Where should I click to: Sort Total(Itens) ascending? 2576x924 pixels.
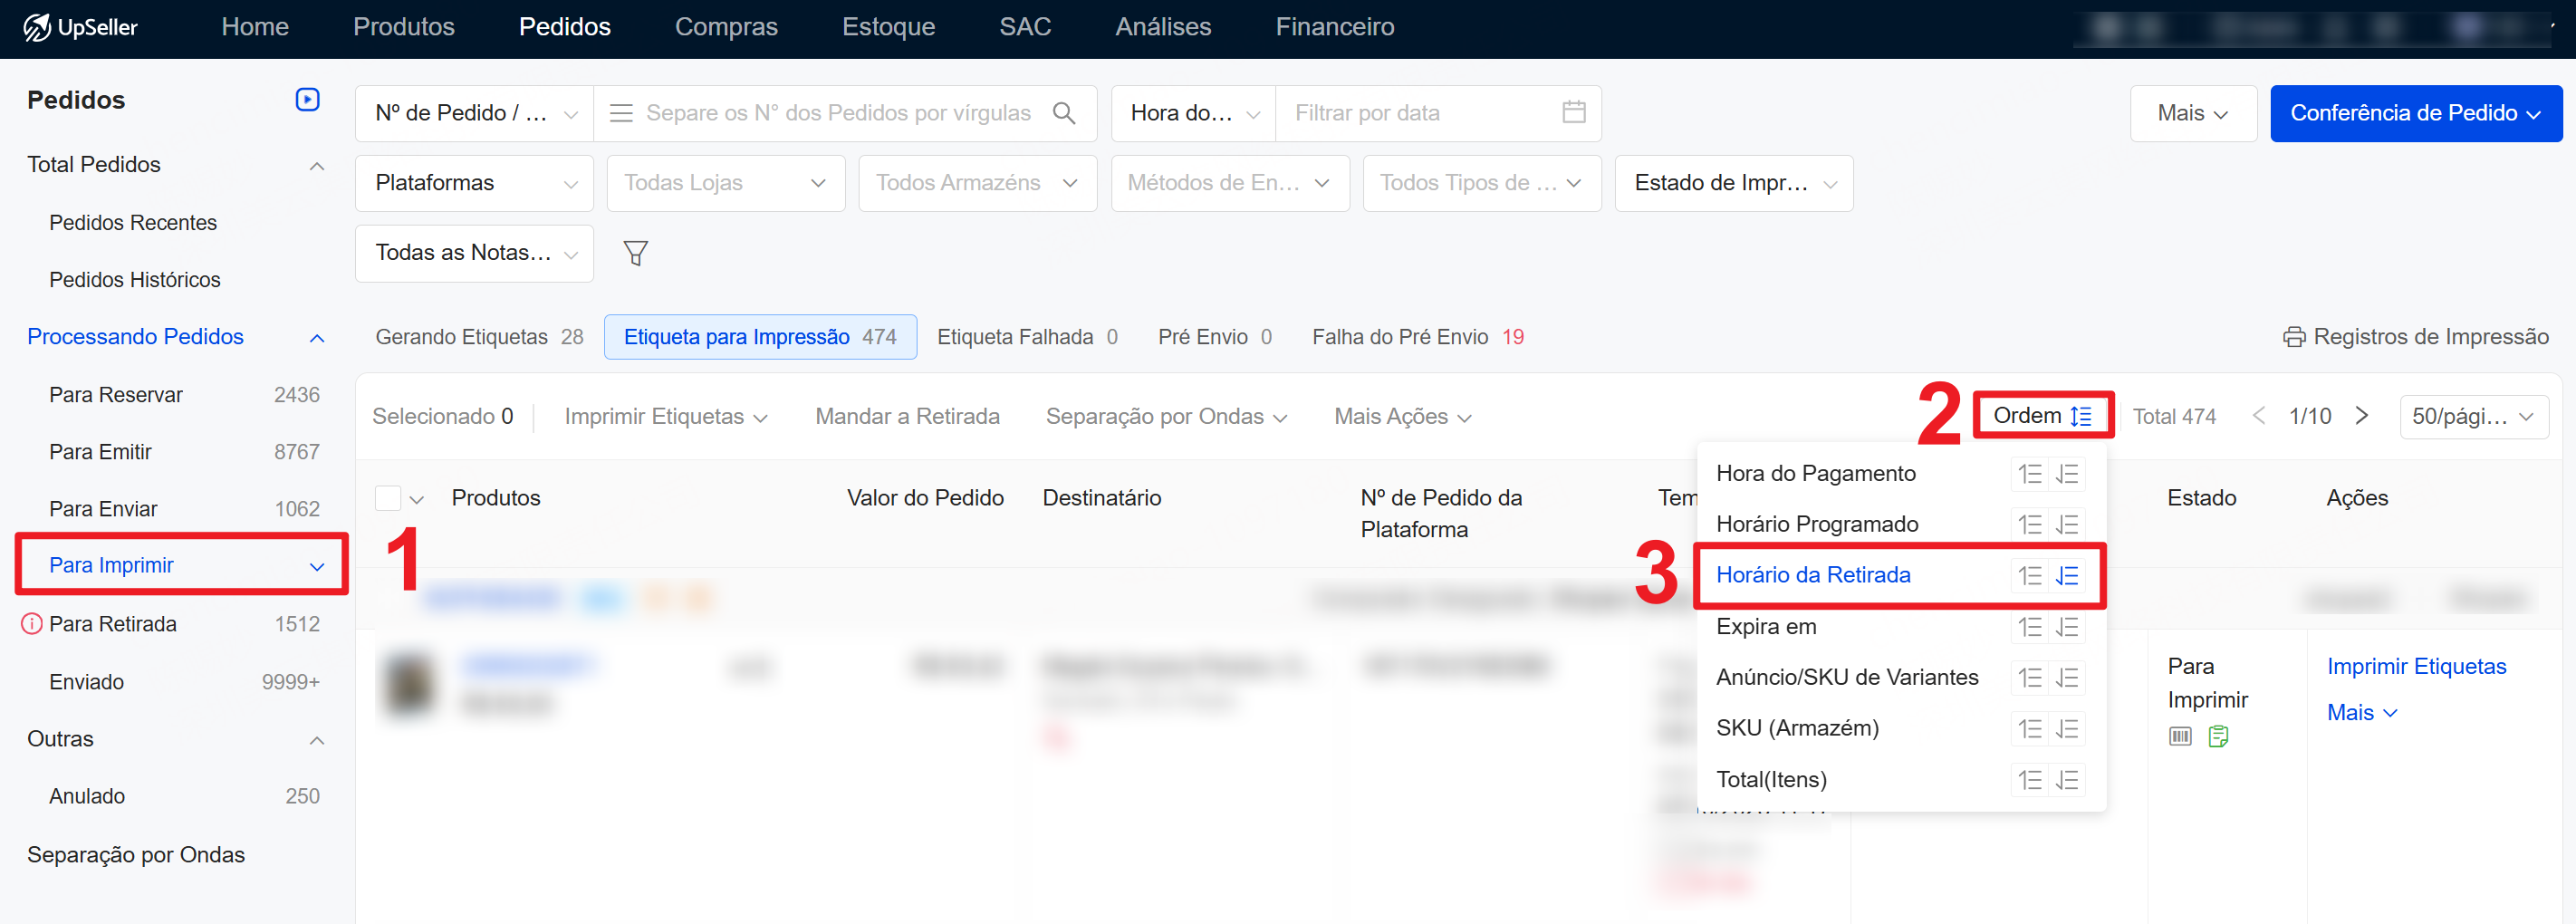tap(2029, 780)
